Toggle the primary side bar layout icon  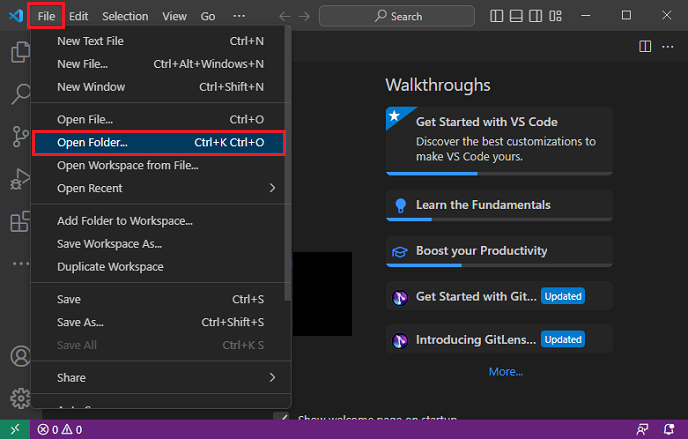coord(496,16)
